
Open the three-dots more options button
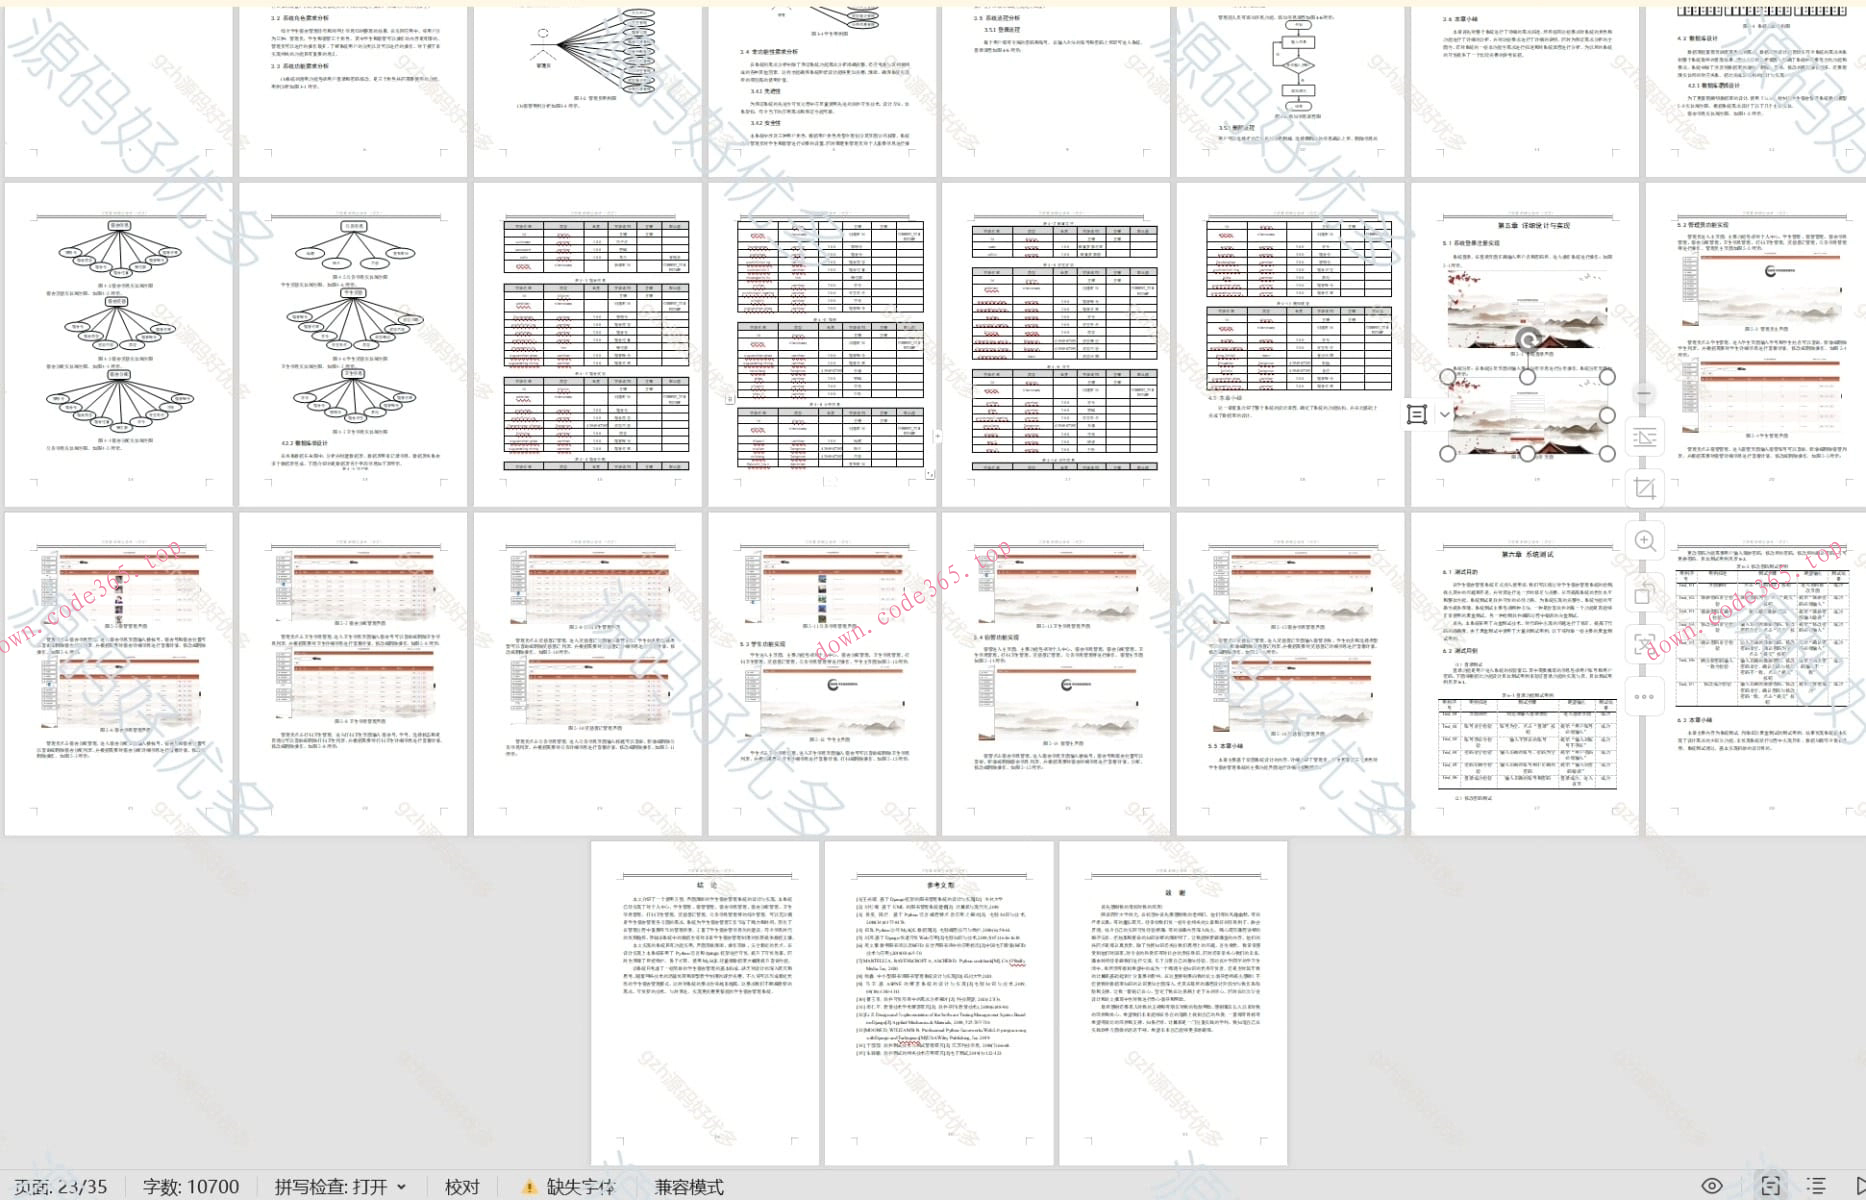pyautogui.click(x=1644, y=697)
